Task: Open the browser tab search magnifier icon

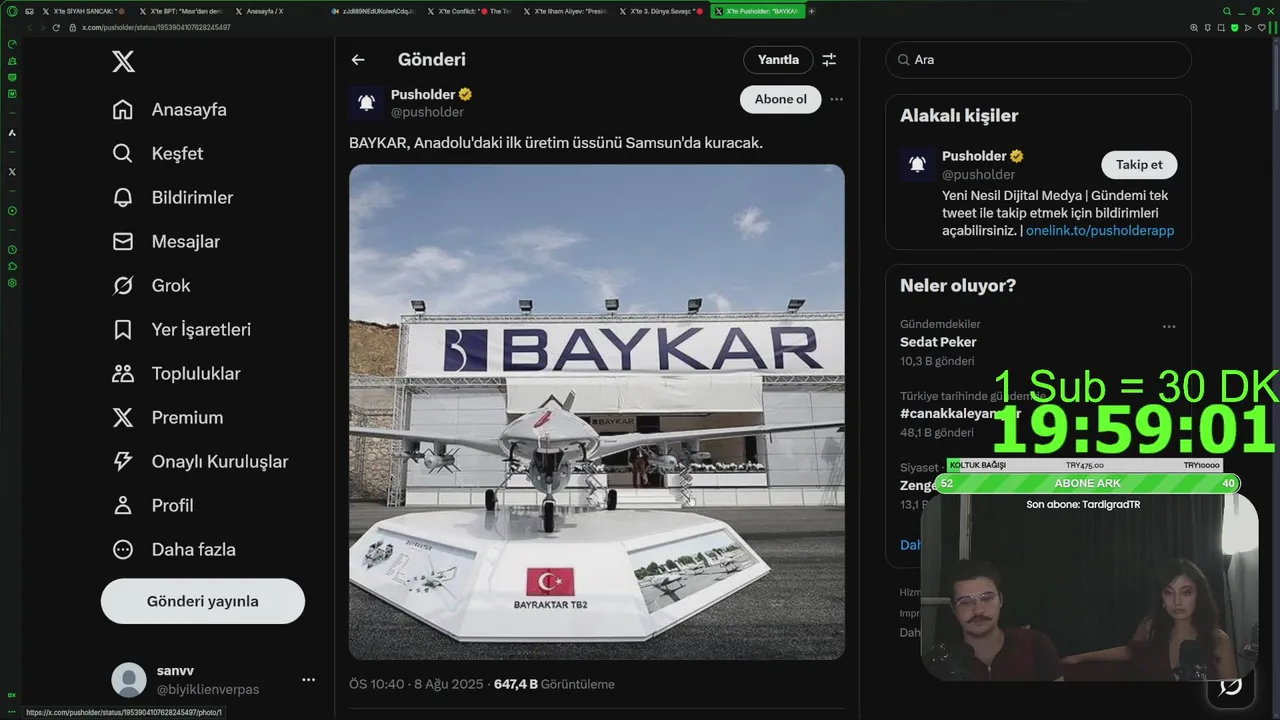Action: point(1227,11)
